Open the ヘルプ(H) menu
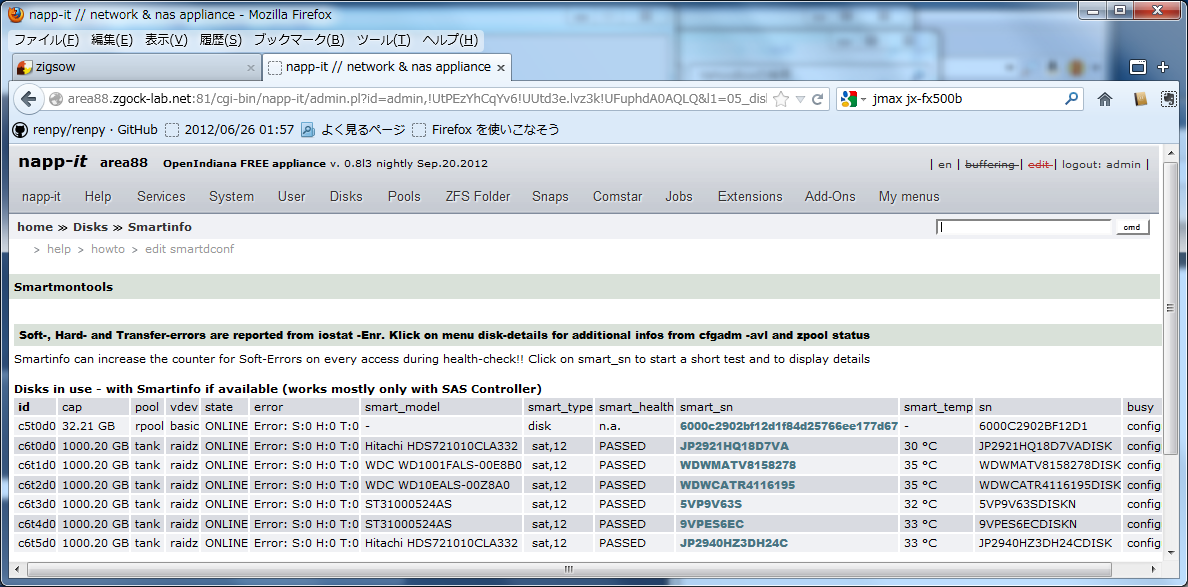 pos(450,40)
